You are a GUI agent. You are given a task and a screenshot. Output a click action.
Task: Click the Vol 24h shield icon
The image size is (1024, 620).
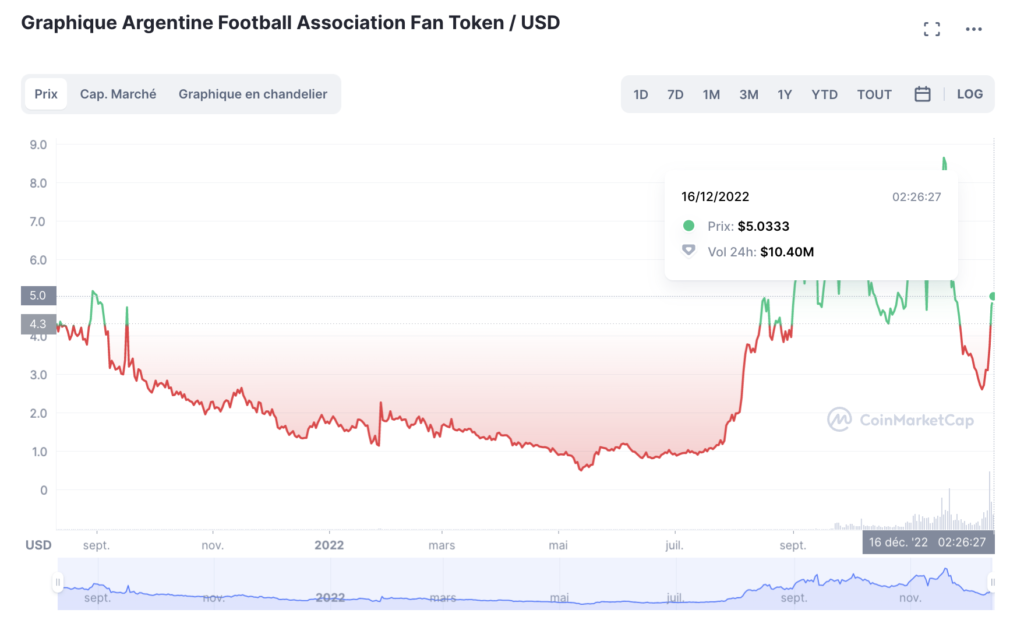pos(688,251)
